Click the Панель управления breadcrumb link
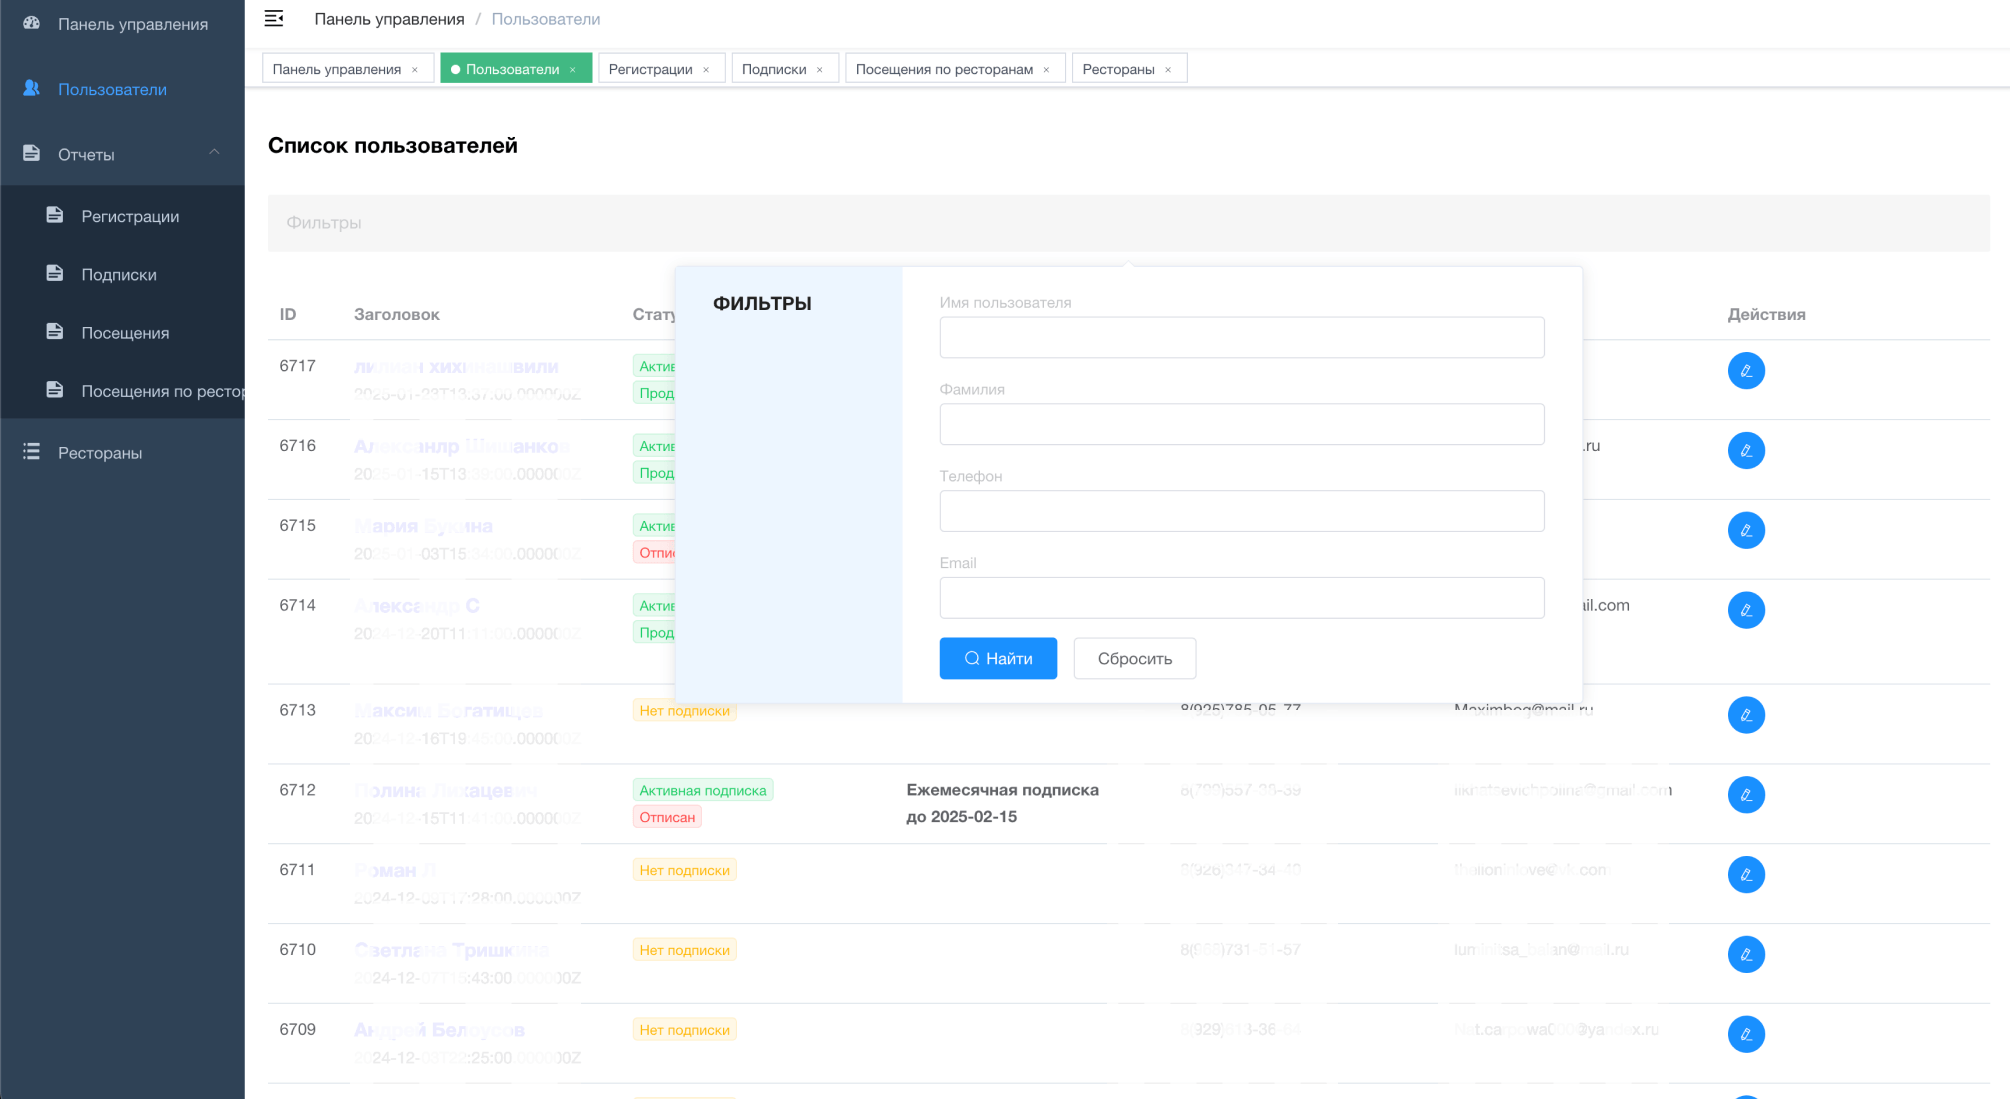Screen dimensions: 2010x1099 click(389, 19)
